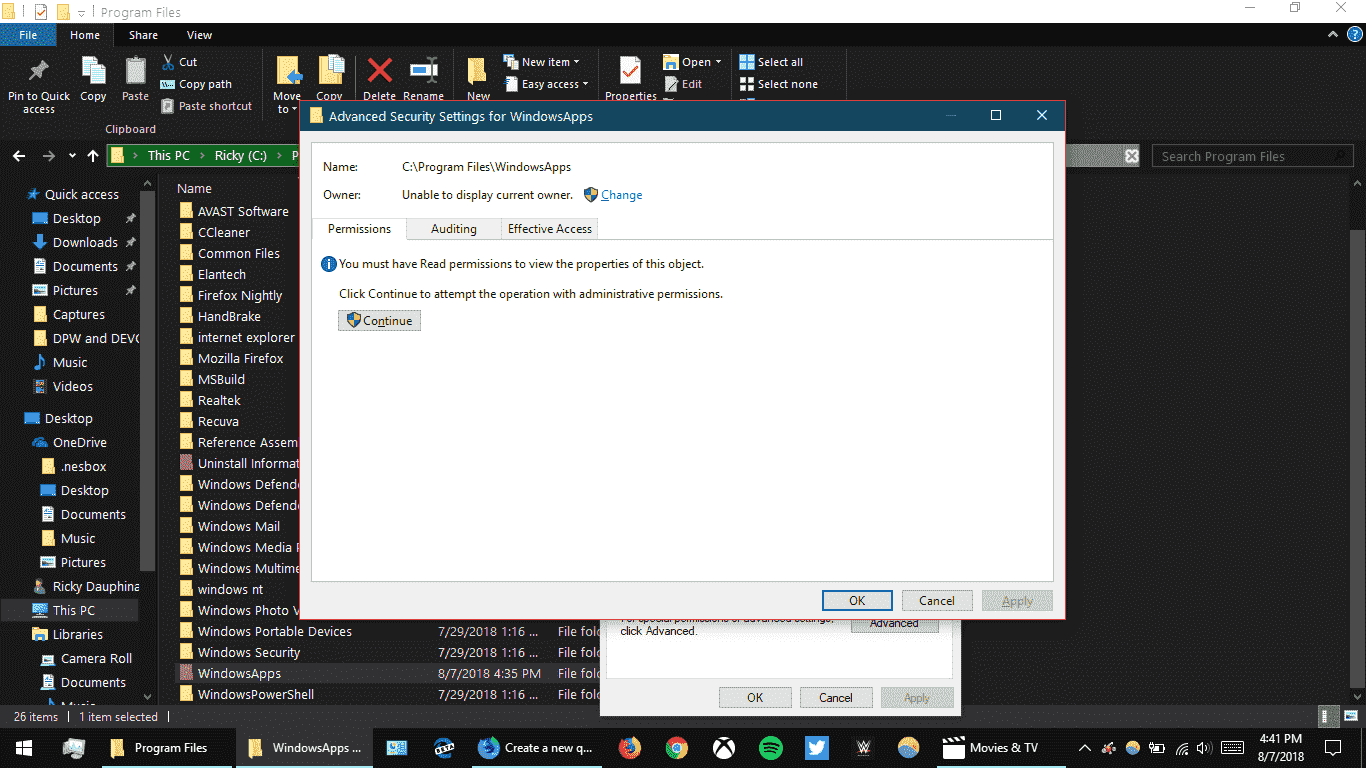The image size is (1366, 768).
Task: Click the volume speaker tray icon
Action: point(1203,747)
